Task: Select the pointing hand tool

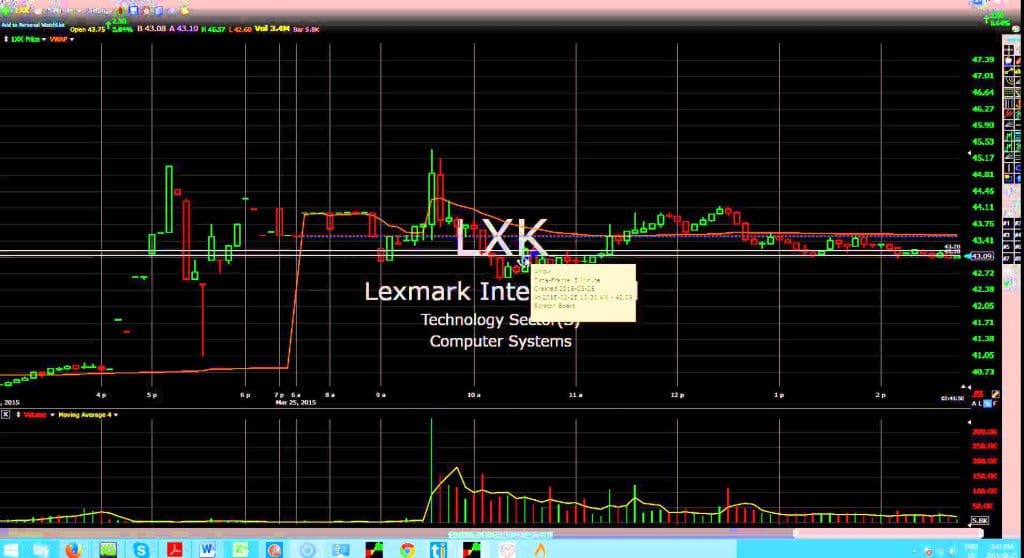Action: click(1008, 60)
